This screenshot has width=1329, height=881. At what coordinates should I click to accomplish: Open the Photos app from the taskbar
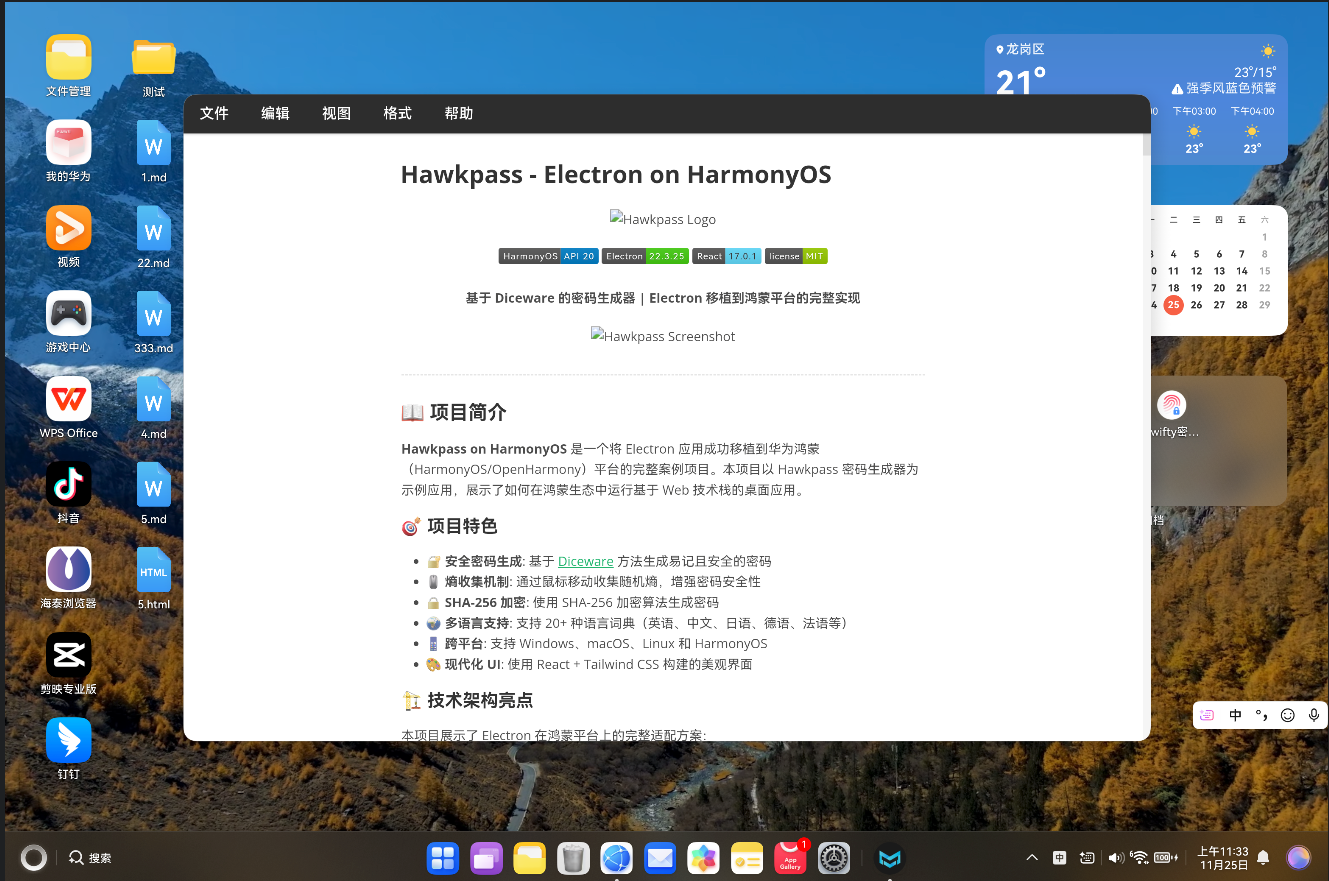pos(703,857)
